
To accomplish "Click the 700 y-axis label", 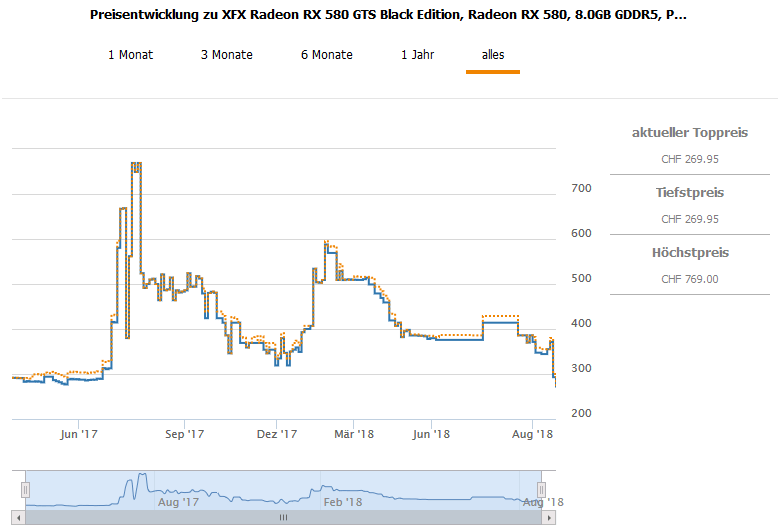I will tap(581, 188).
